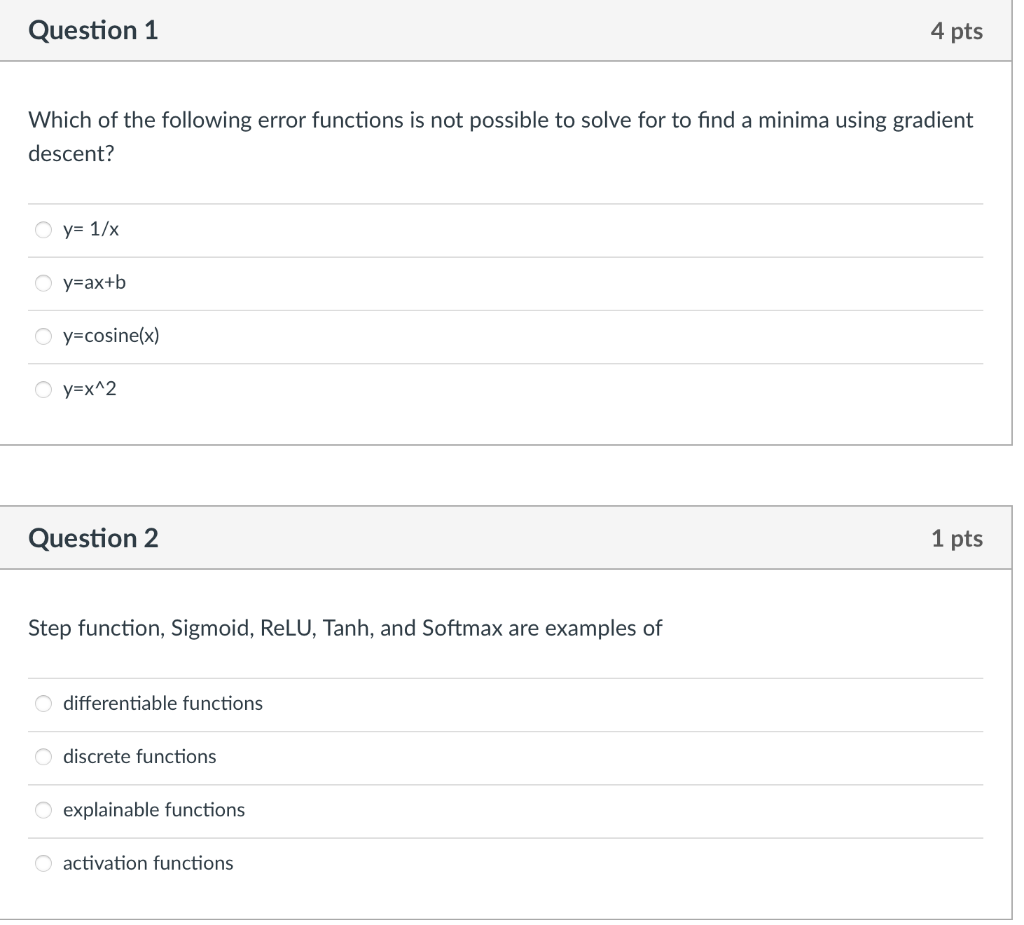Click the "differentiable functions" answer label
The image size is (1024, 925).
tap(163, 703)
